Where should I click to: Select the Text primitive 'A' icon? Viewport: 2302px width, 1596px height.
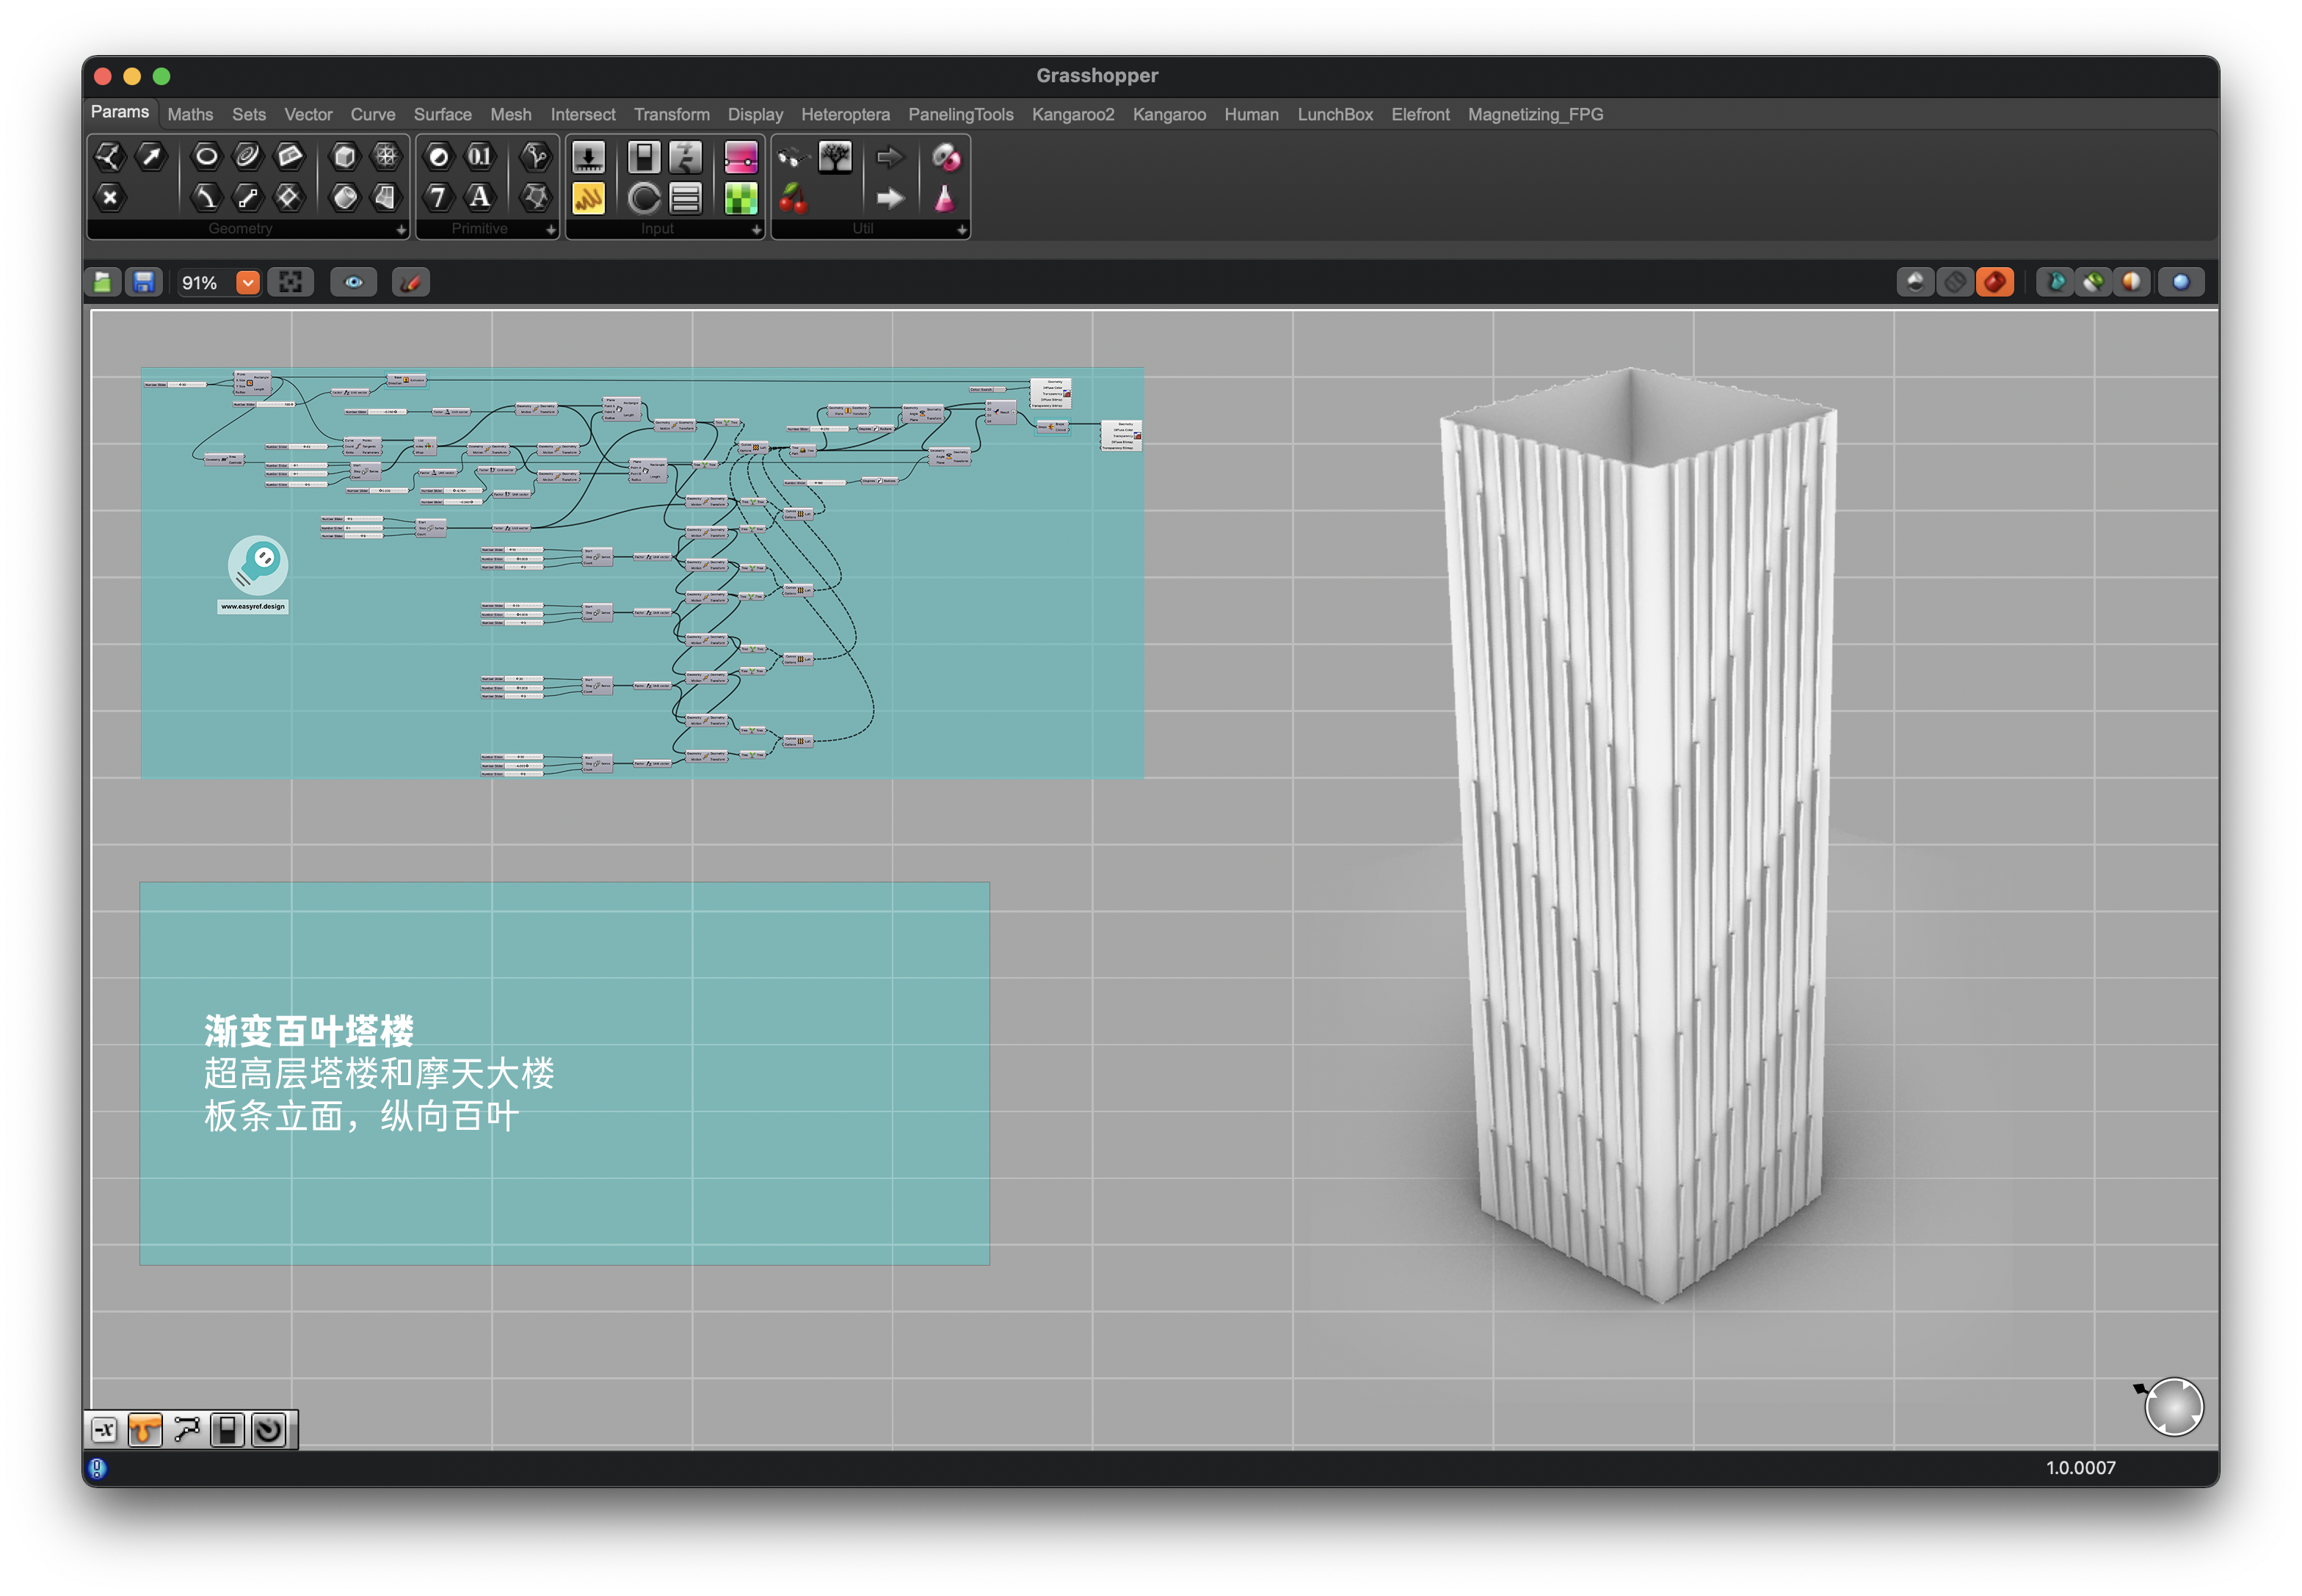click(x=479, y=197)
